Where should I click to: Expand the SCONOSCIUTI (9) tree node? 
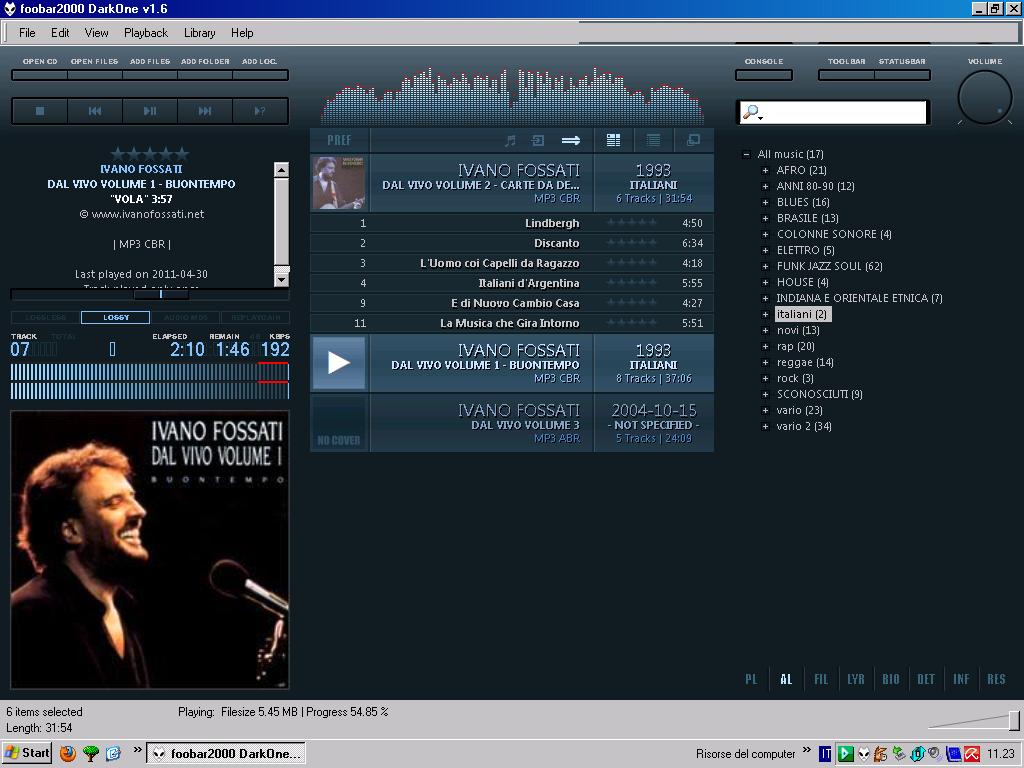pyautogui.click(x=765, y=394)
